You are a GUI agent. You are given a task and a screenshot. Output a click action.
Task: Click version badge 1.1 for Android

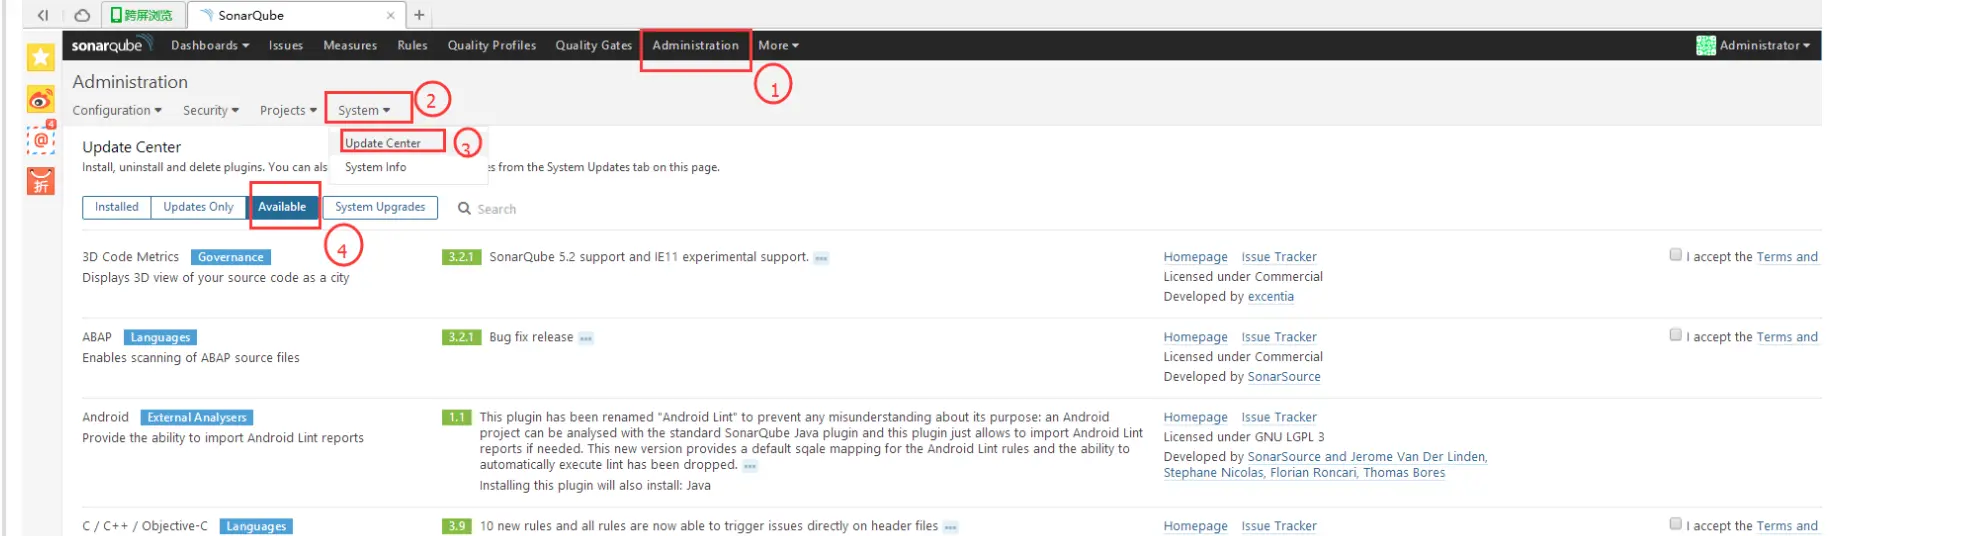[456, 417]
